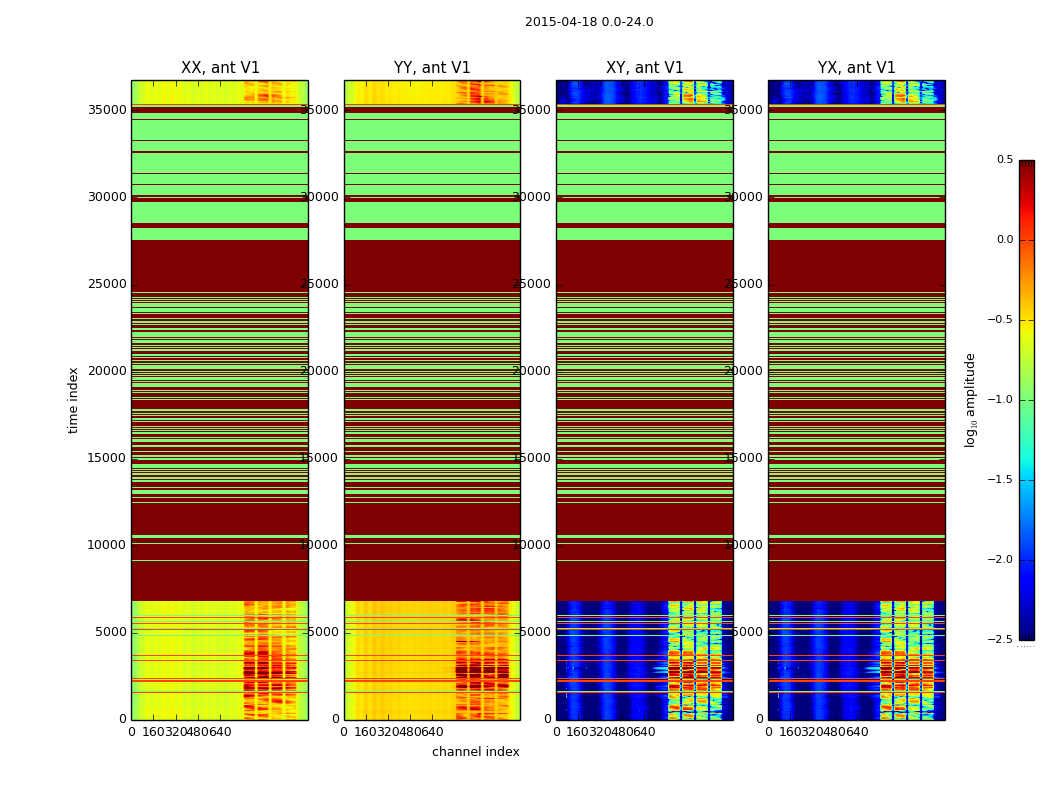1050x800 pixels.
Task: Click the 'time index' y-axis label
Action: pos(73,400)
